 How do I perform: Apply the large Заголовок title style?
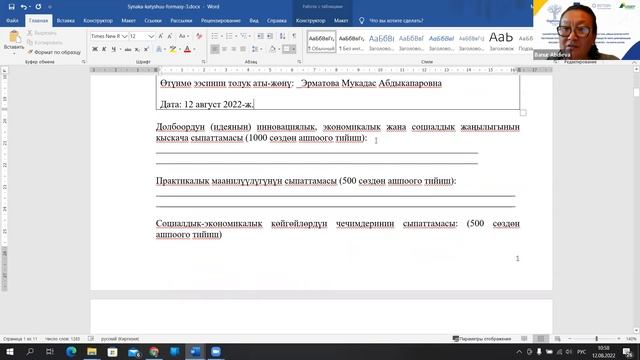point(501,42)
